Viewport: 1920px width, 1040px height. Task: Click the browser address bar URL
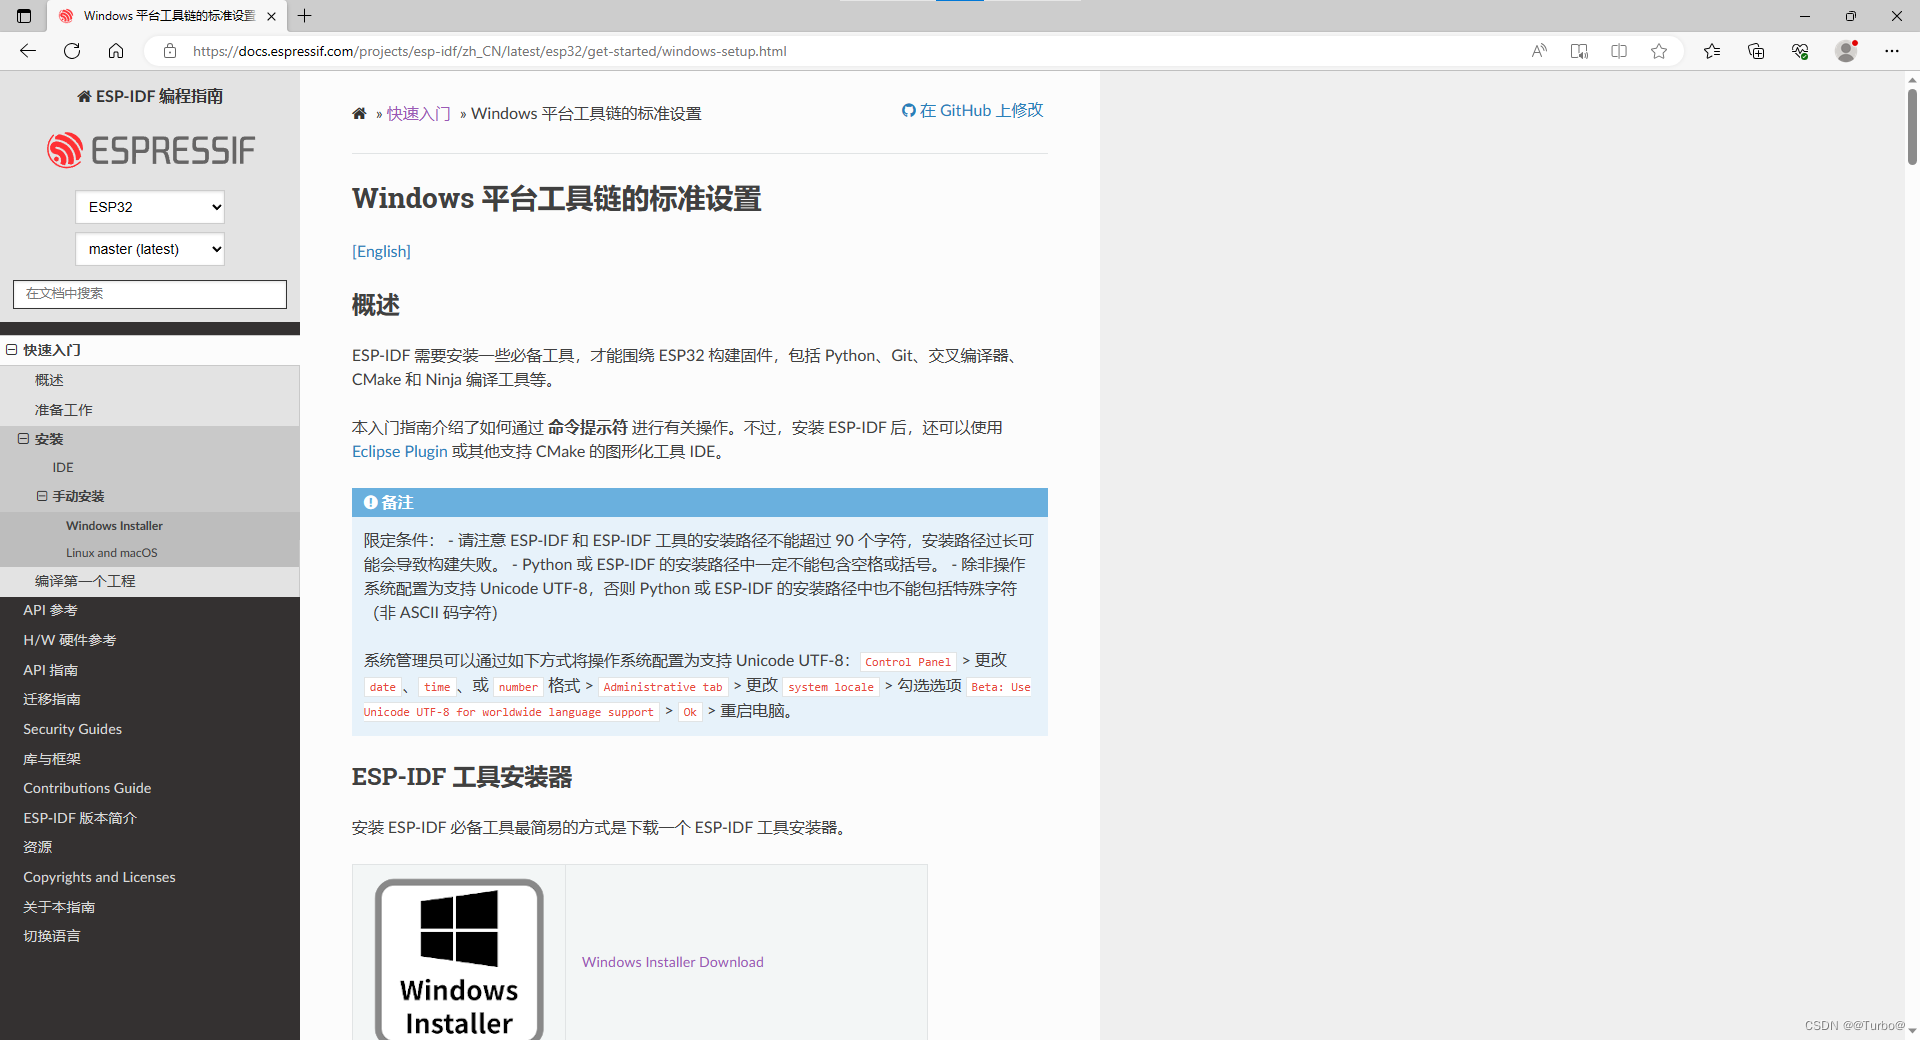pyautogui.click(x=490, y=51)
